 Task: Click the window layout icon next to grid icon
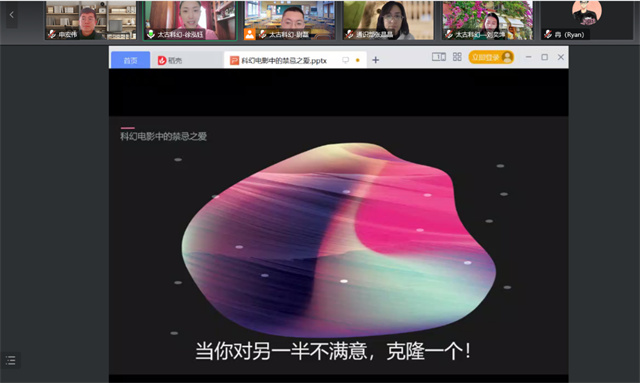[439, 57]
